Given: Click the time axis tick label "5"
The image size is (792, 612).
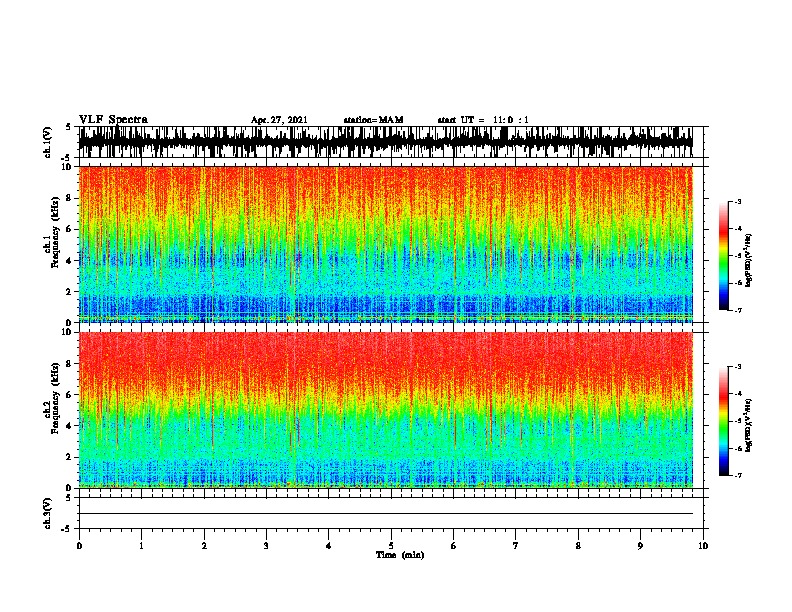Looking at the screenshot, I should pyautogui.click(x=391, y=546).
